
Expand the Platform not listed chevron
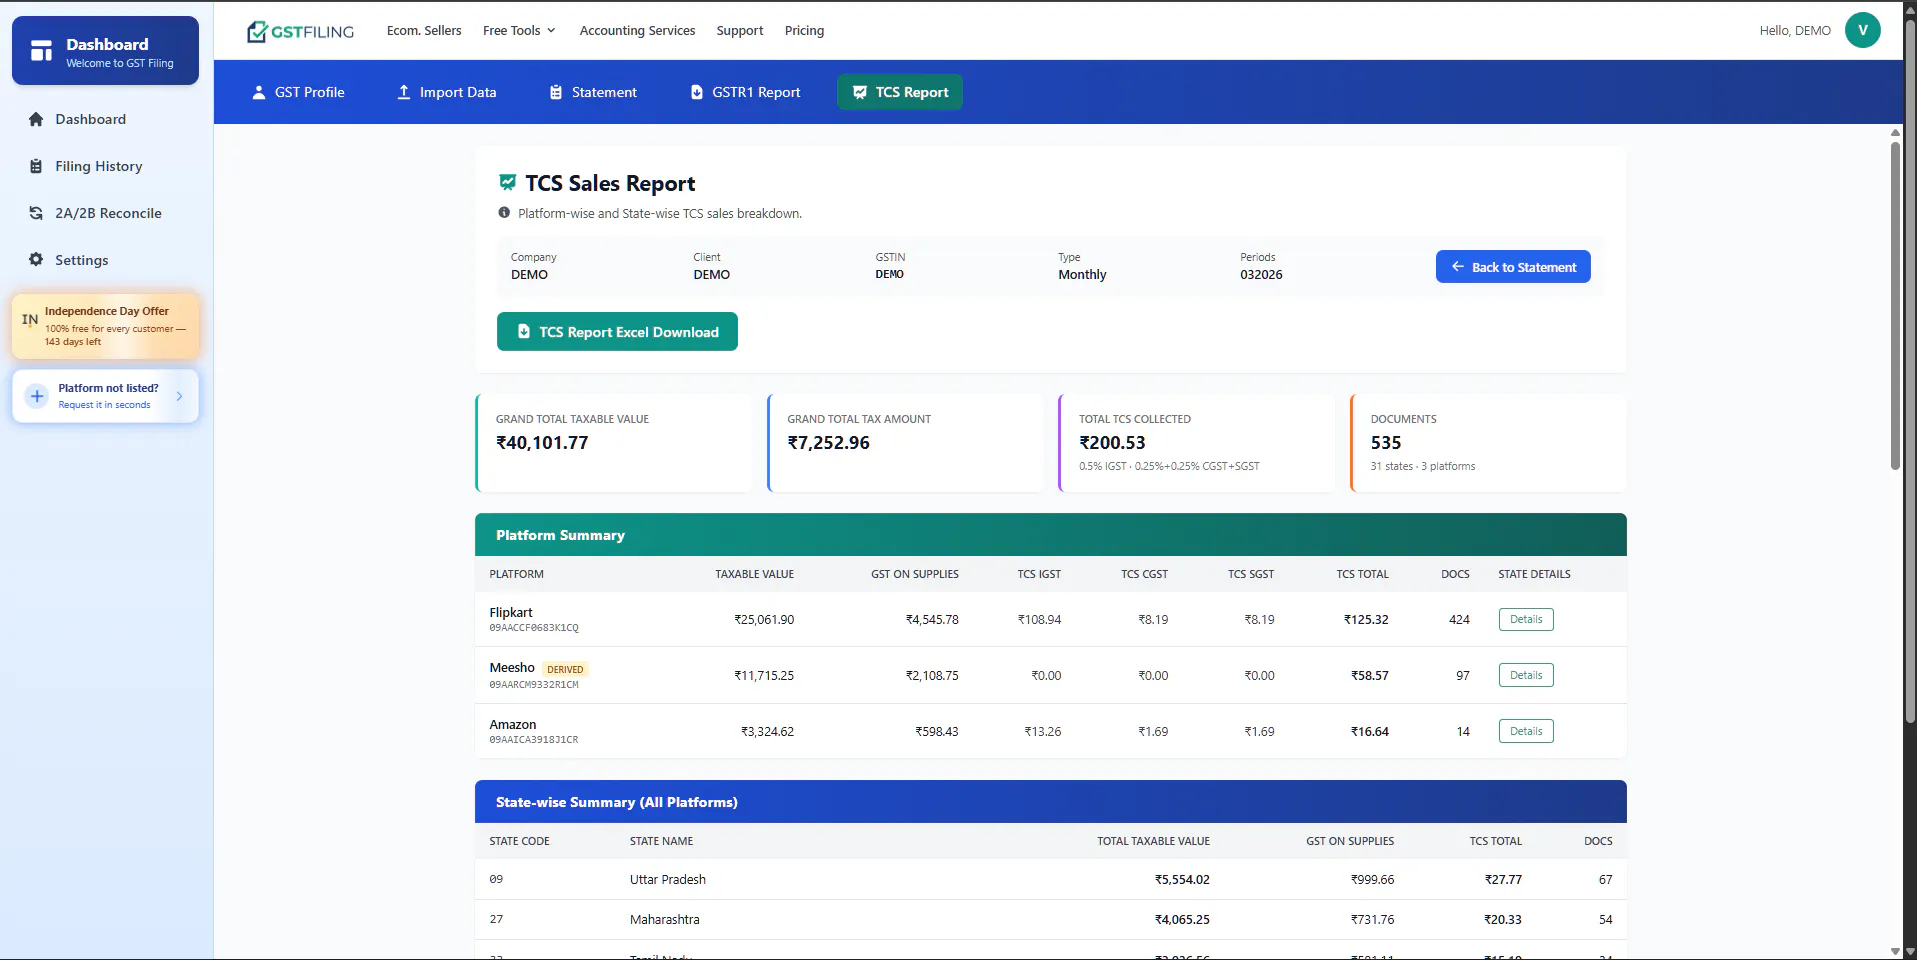click(x=180, y=396)
